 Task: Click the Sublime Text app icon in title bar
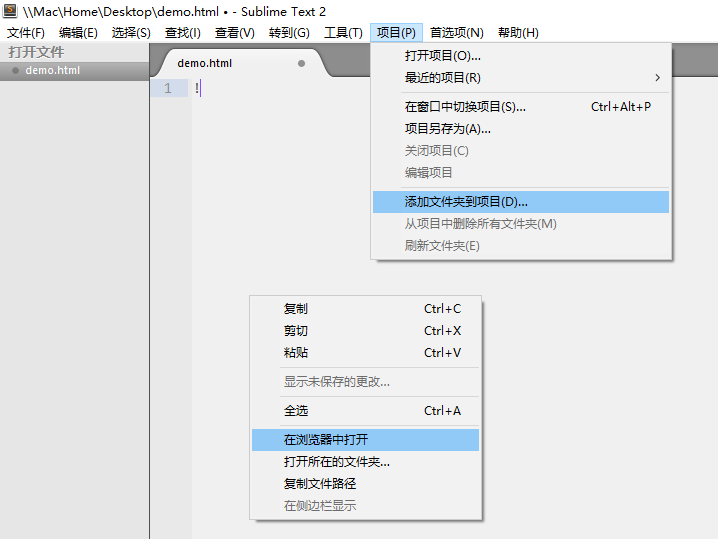pos(10,11)
